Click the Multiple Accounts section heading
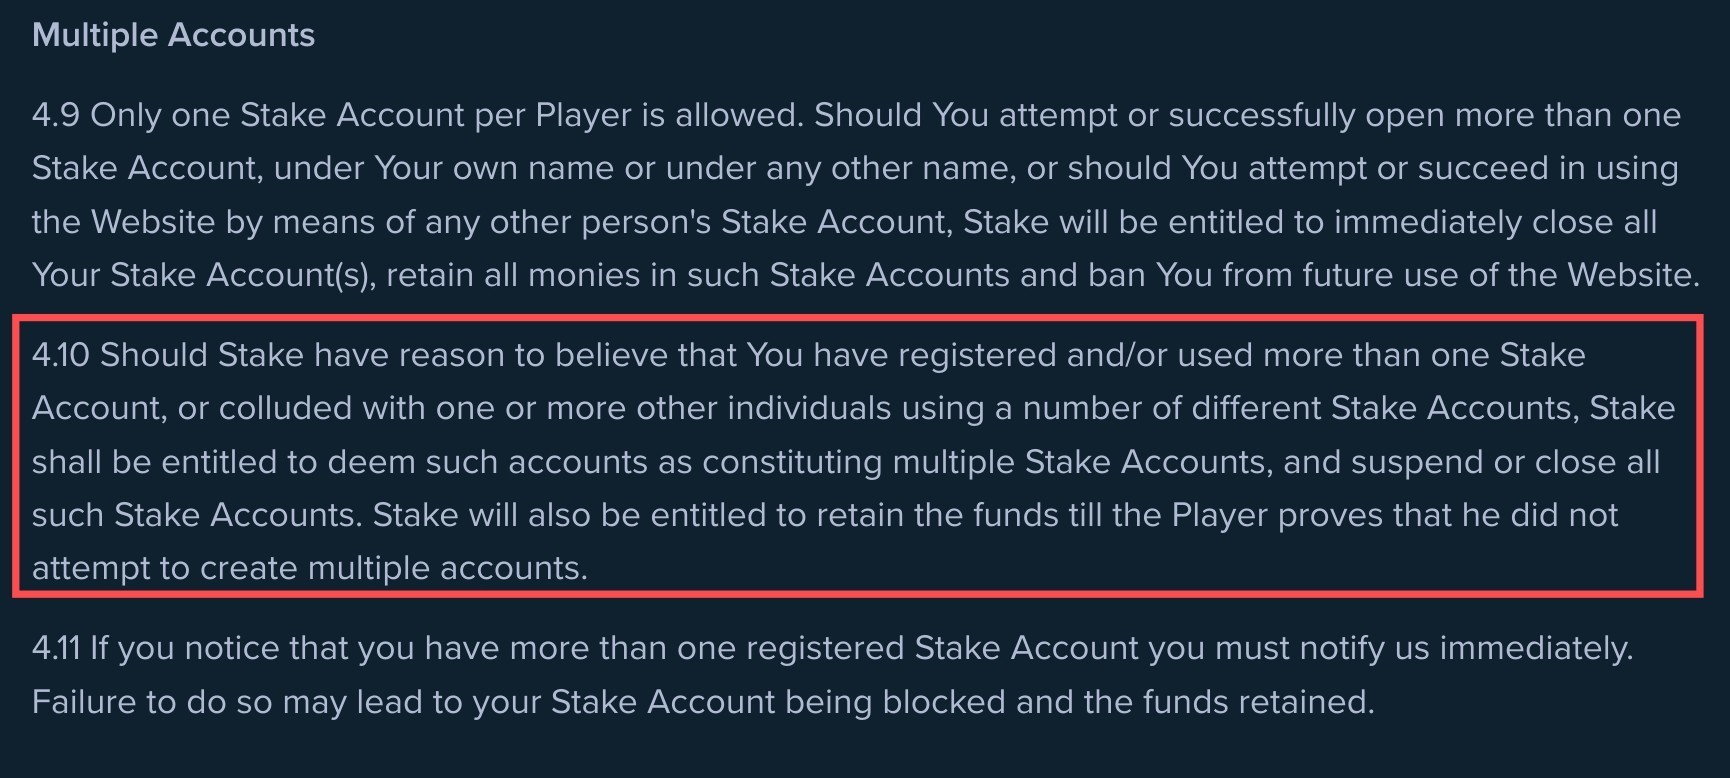This screenshot has width=1730, height=778. pos(173,35)
